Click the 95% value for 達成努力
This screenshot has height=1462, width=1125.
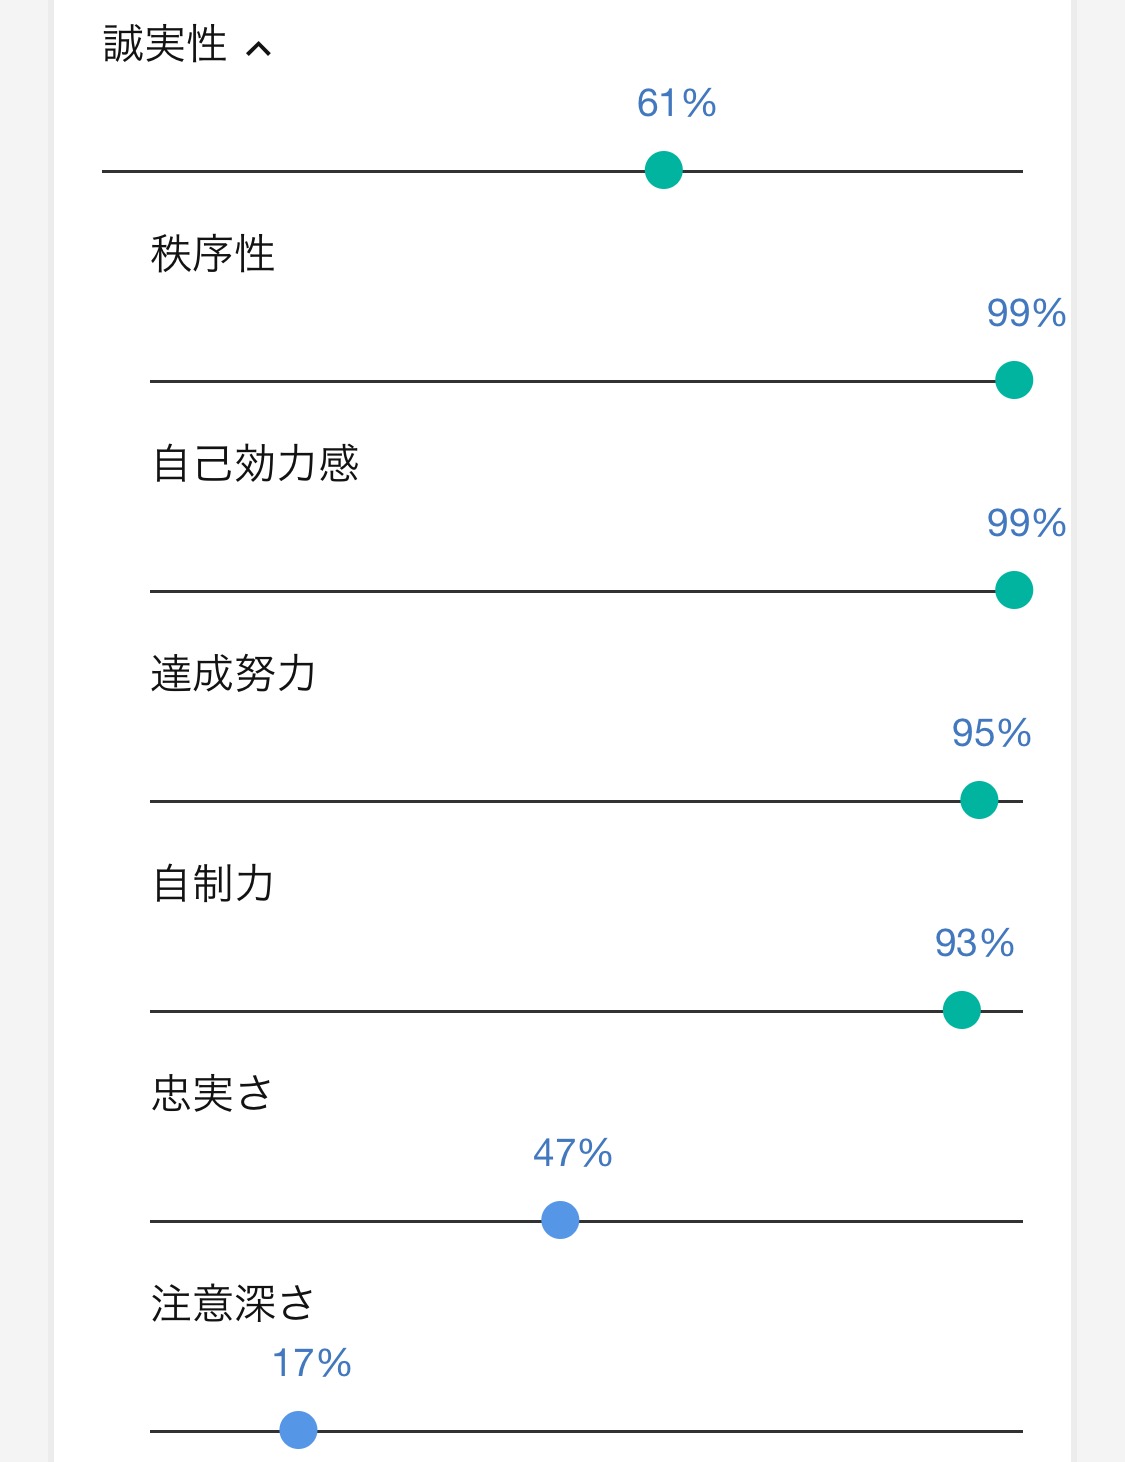[x=991, y=733]
